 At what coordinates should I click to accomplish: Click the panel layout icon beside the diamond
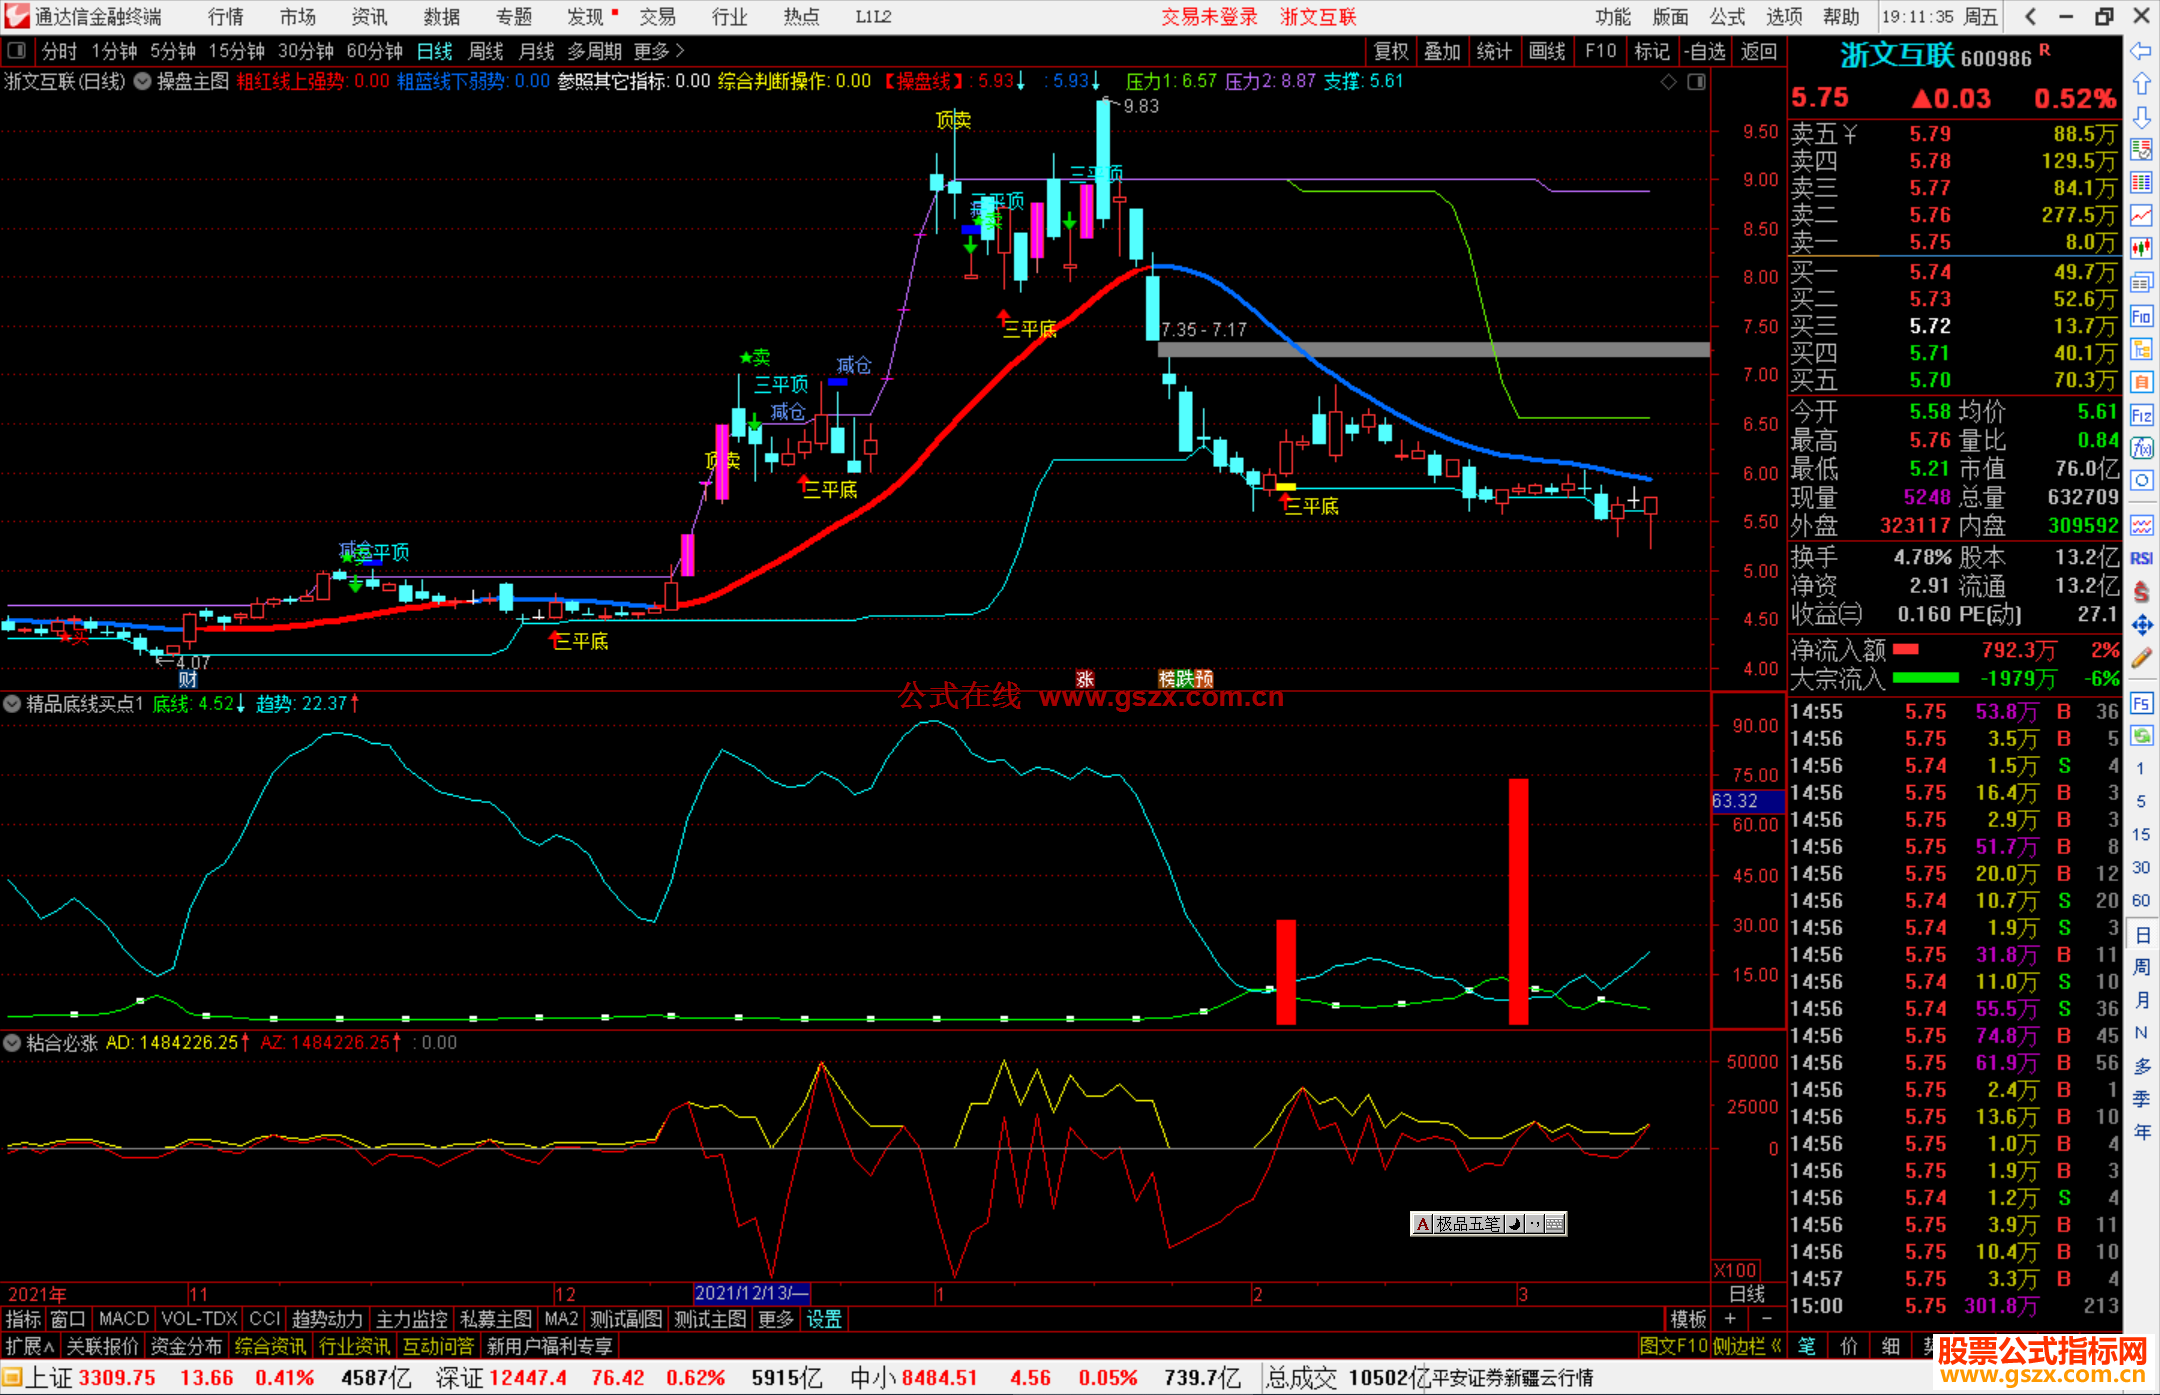1696,82
